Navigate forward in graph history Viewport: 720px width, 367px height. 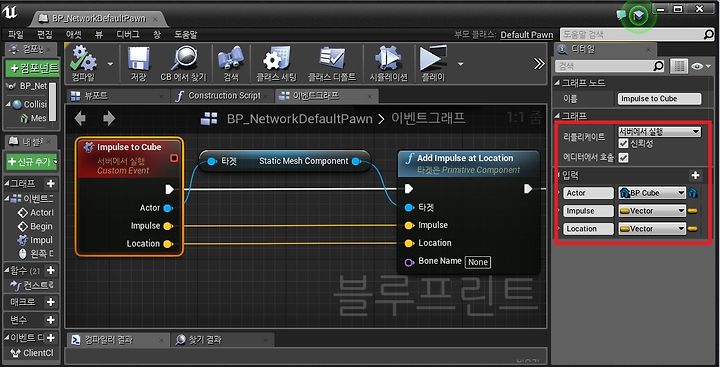tap(109, 119)
